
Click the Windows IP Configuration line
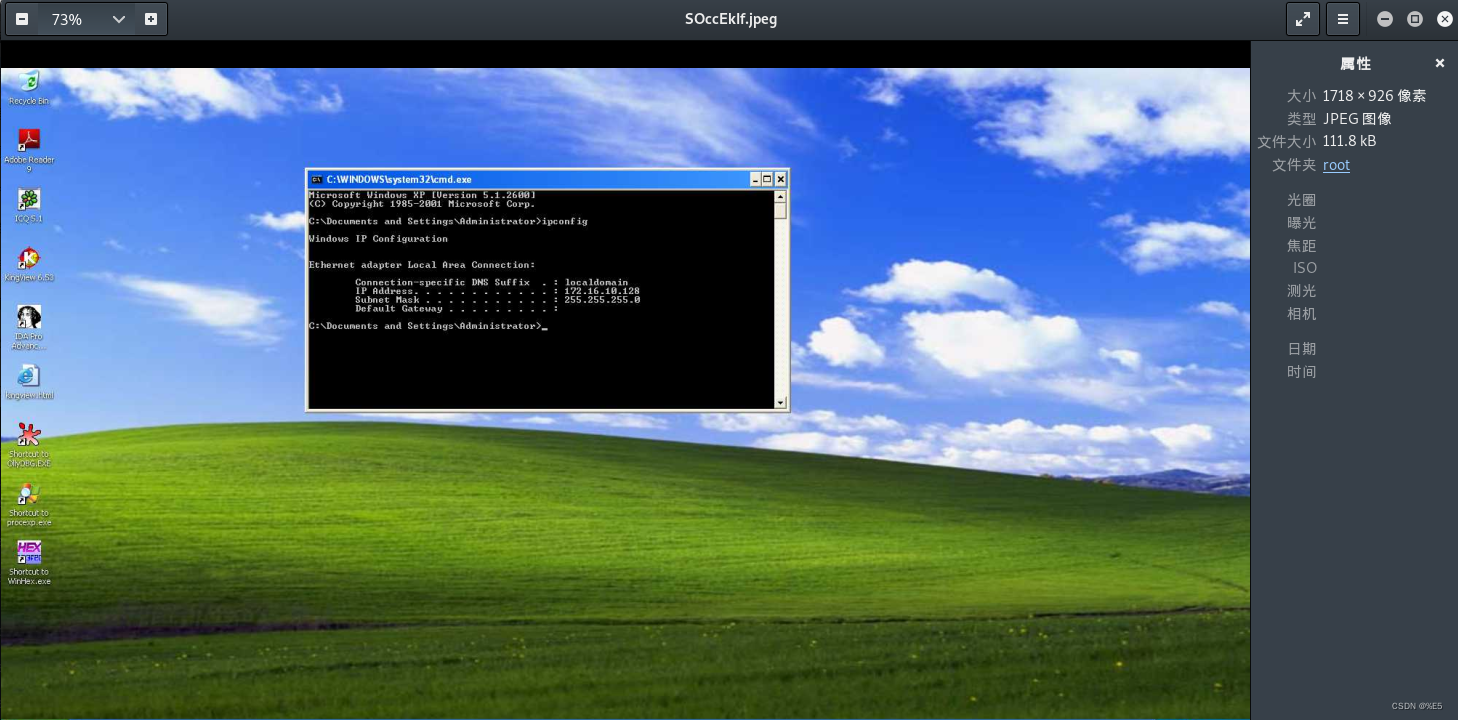378,239
